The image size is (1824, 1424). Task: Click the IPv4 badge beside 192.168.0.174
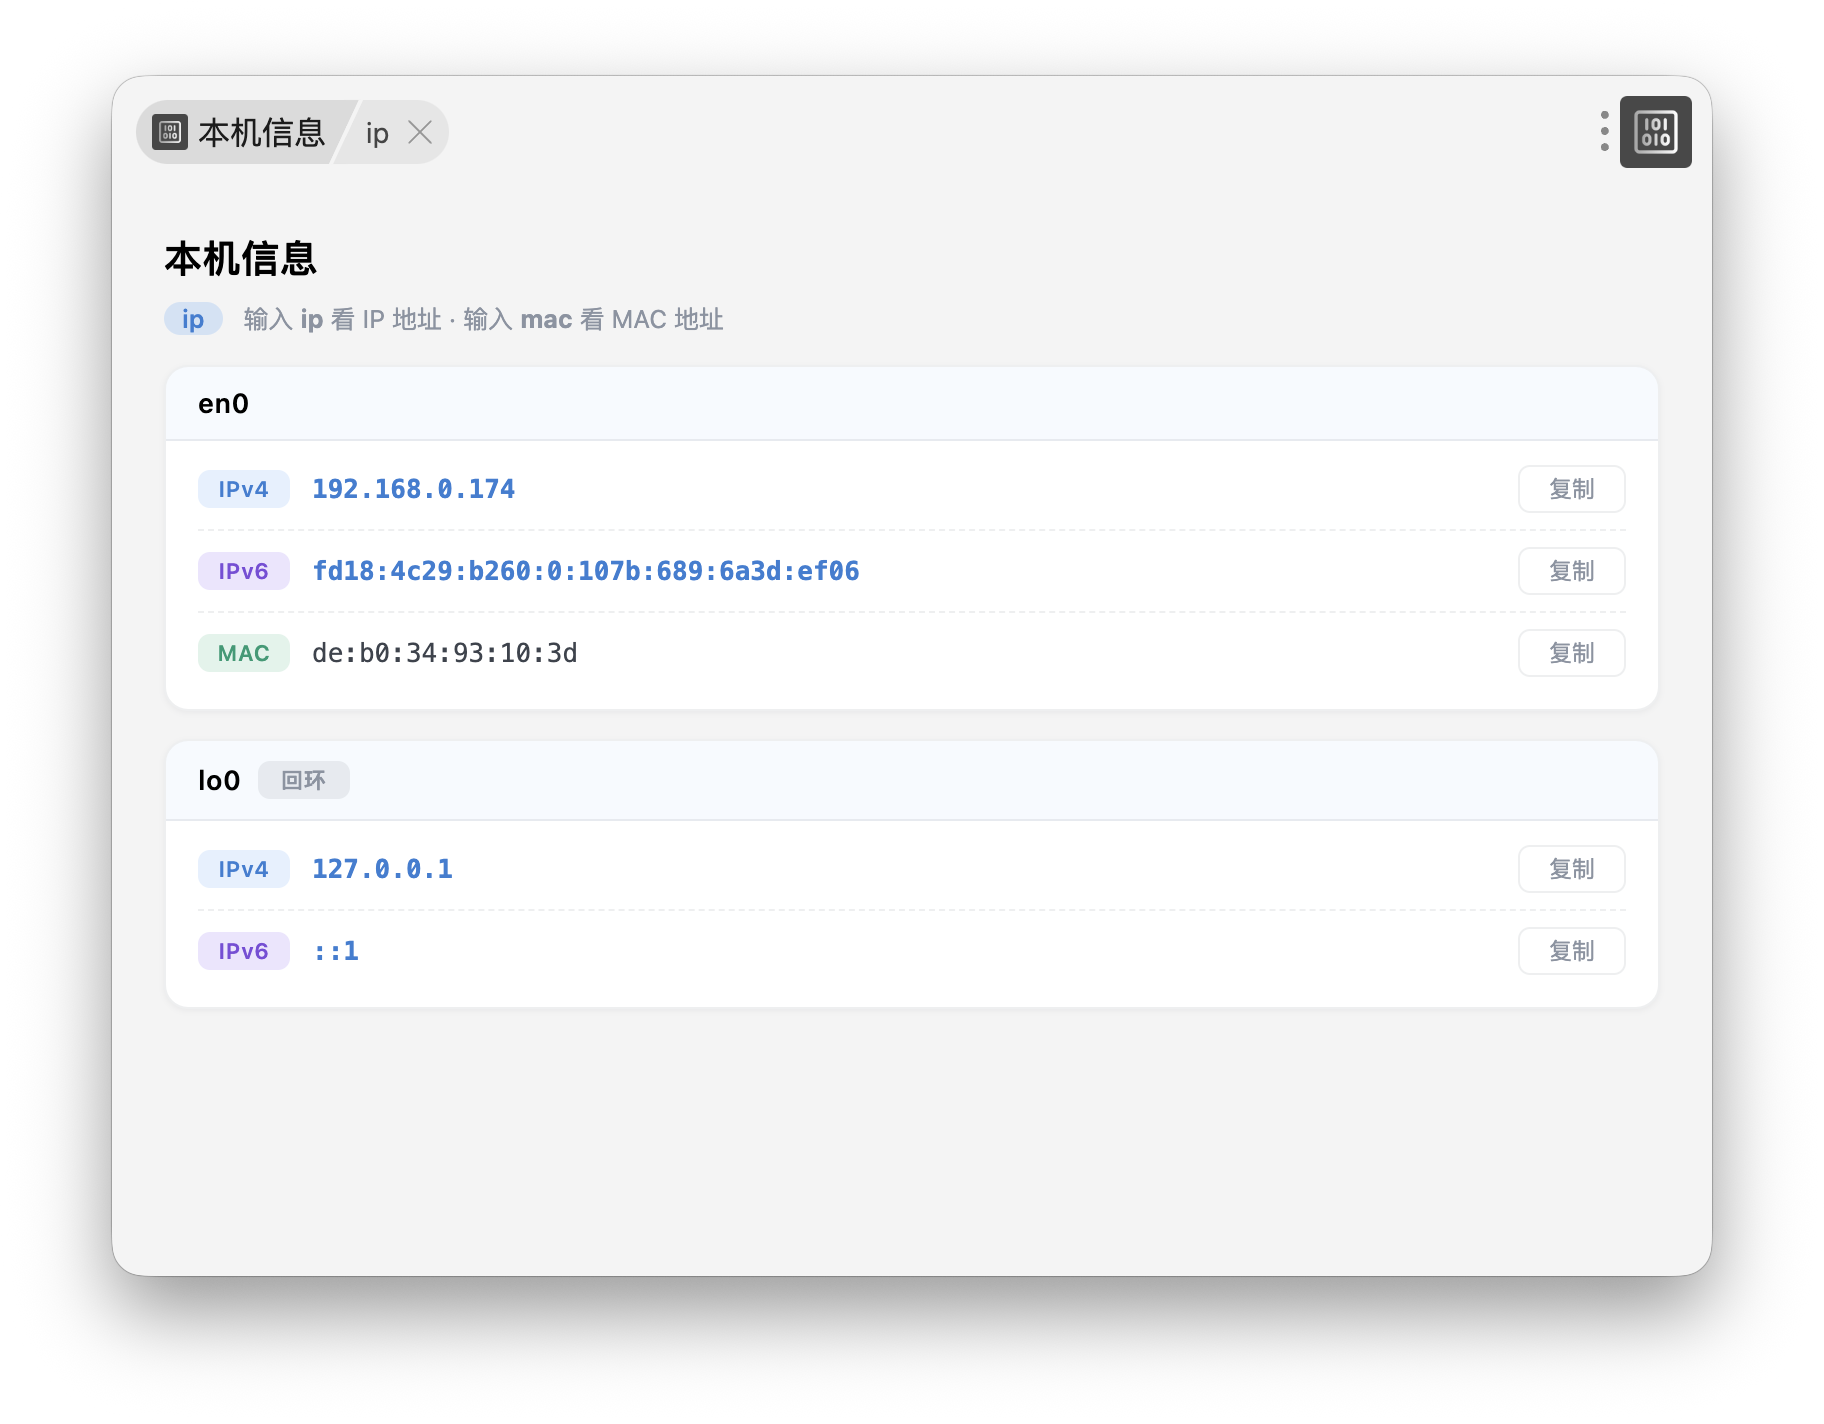tap(243, 489)
